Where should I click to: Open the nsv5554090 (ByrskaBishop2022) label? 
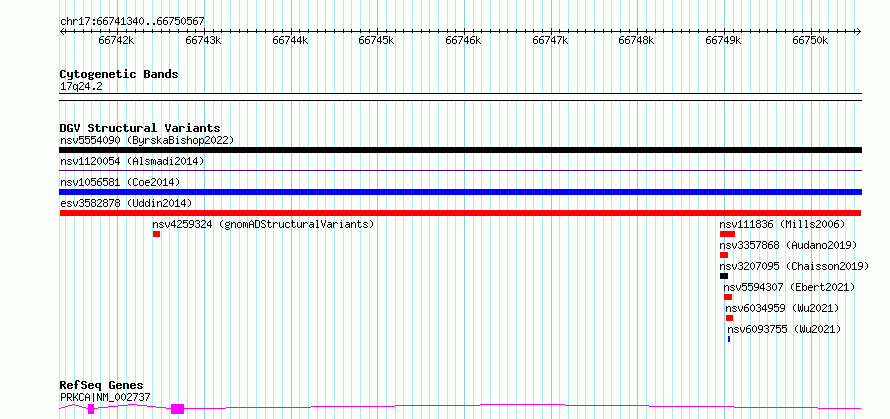click(x=147, y=140)
